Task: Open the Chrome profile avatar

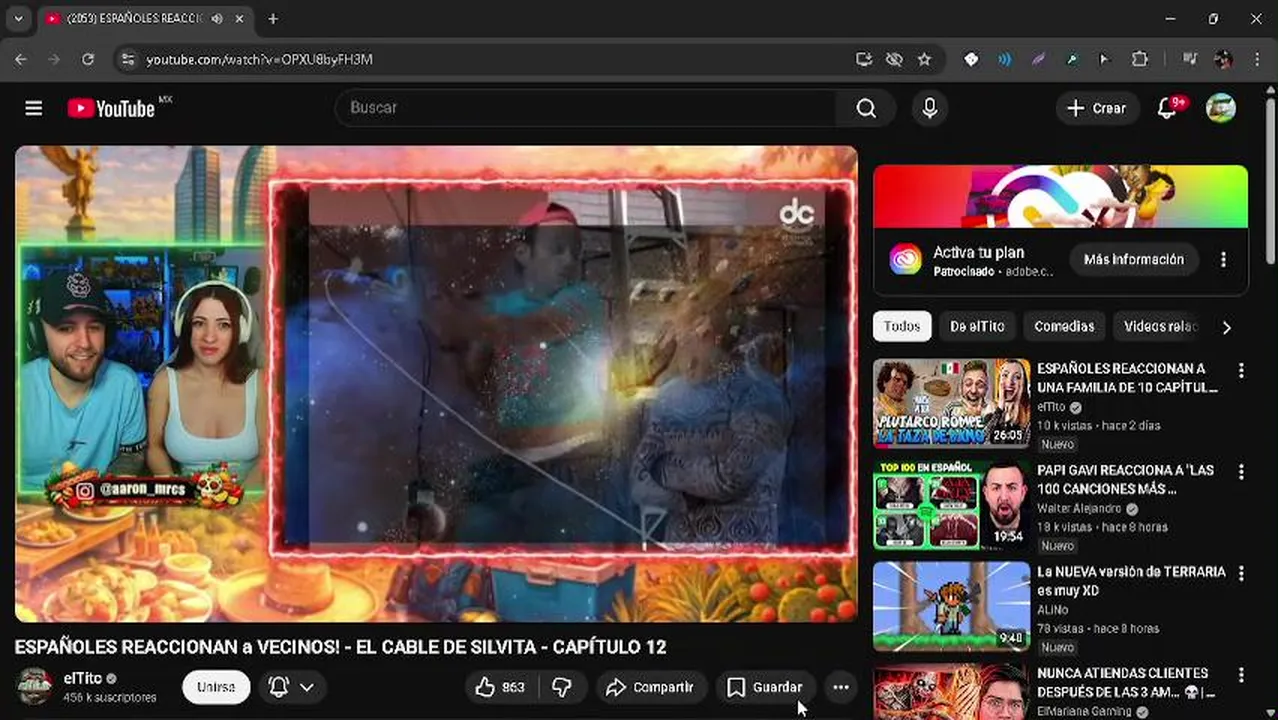Action: pos(1223,59)
